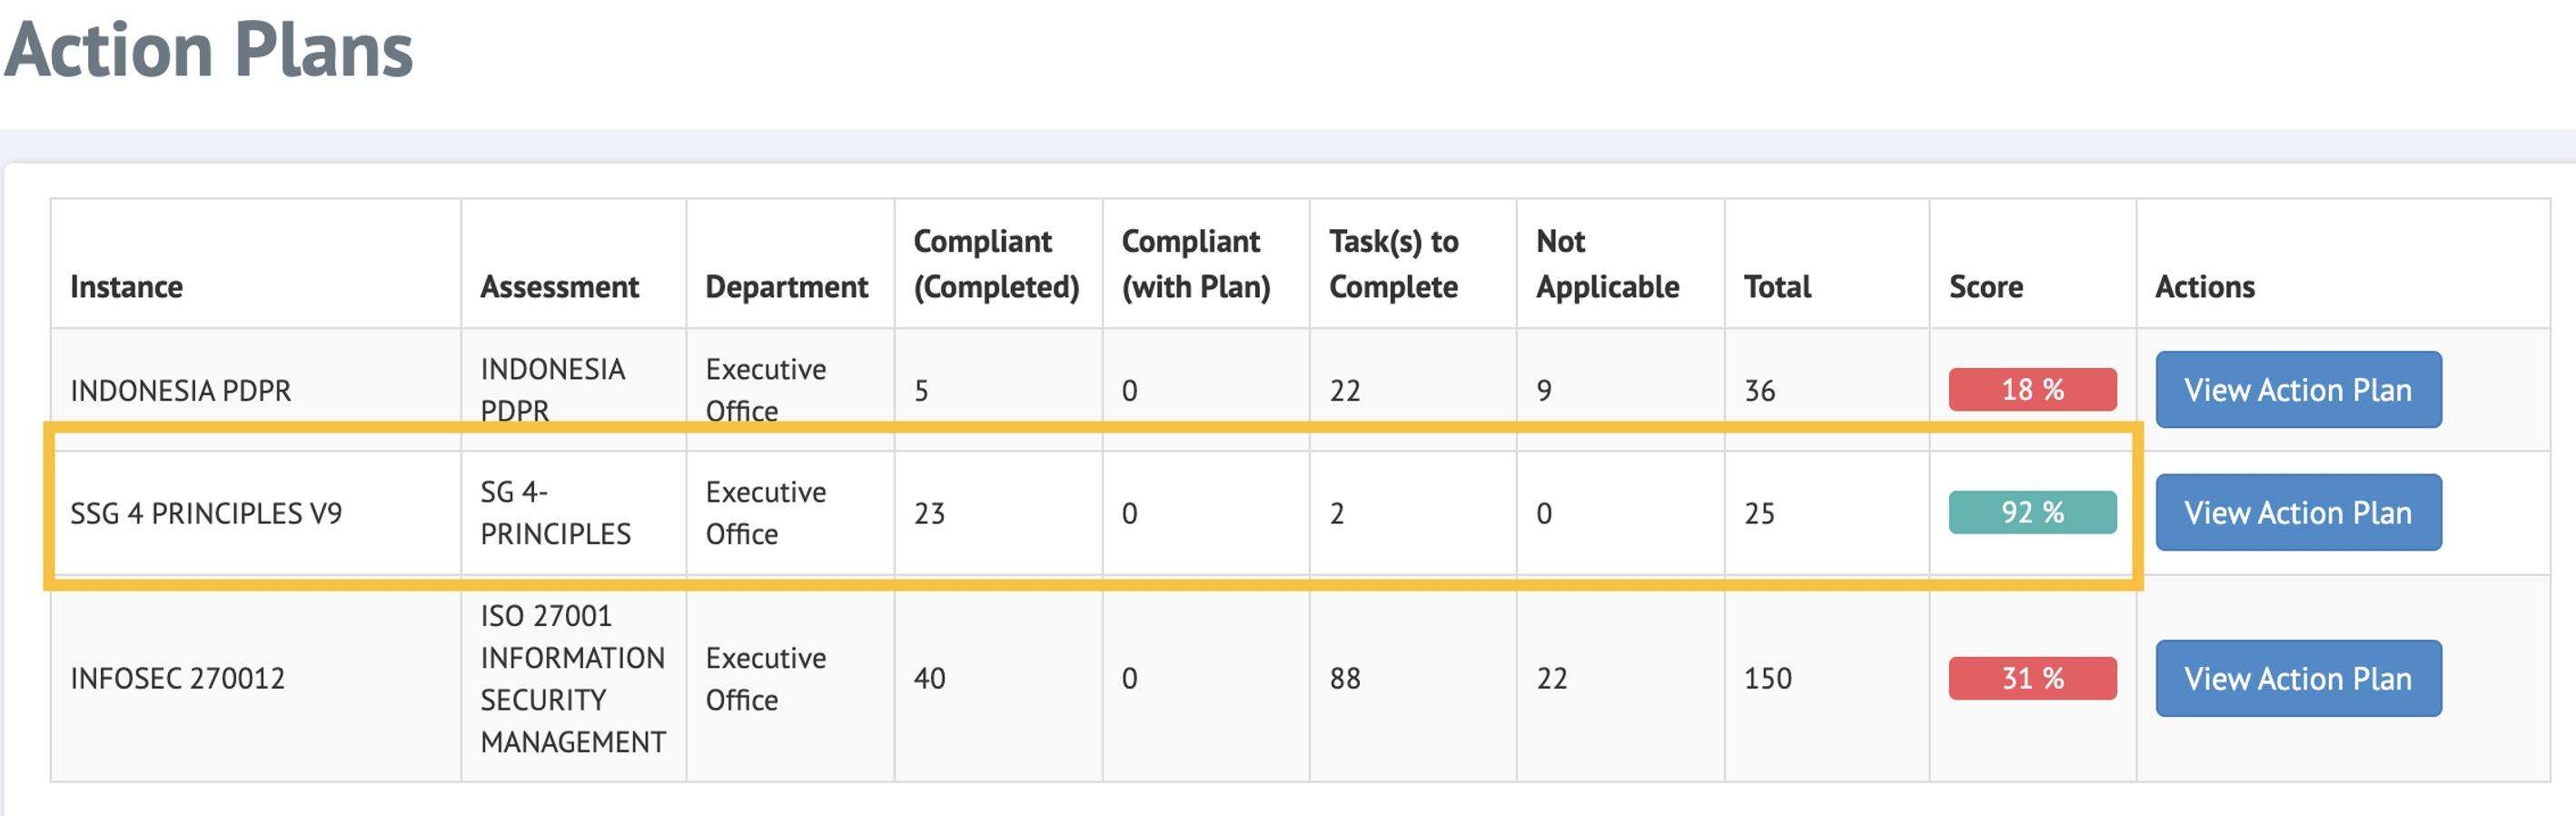The width and height of the screenshot is (2576, 816).
Task: Click the Total value 36
Action: click(x=1760, y=390)
